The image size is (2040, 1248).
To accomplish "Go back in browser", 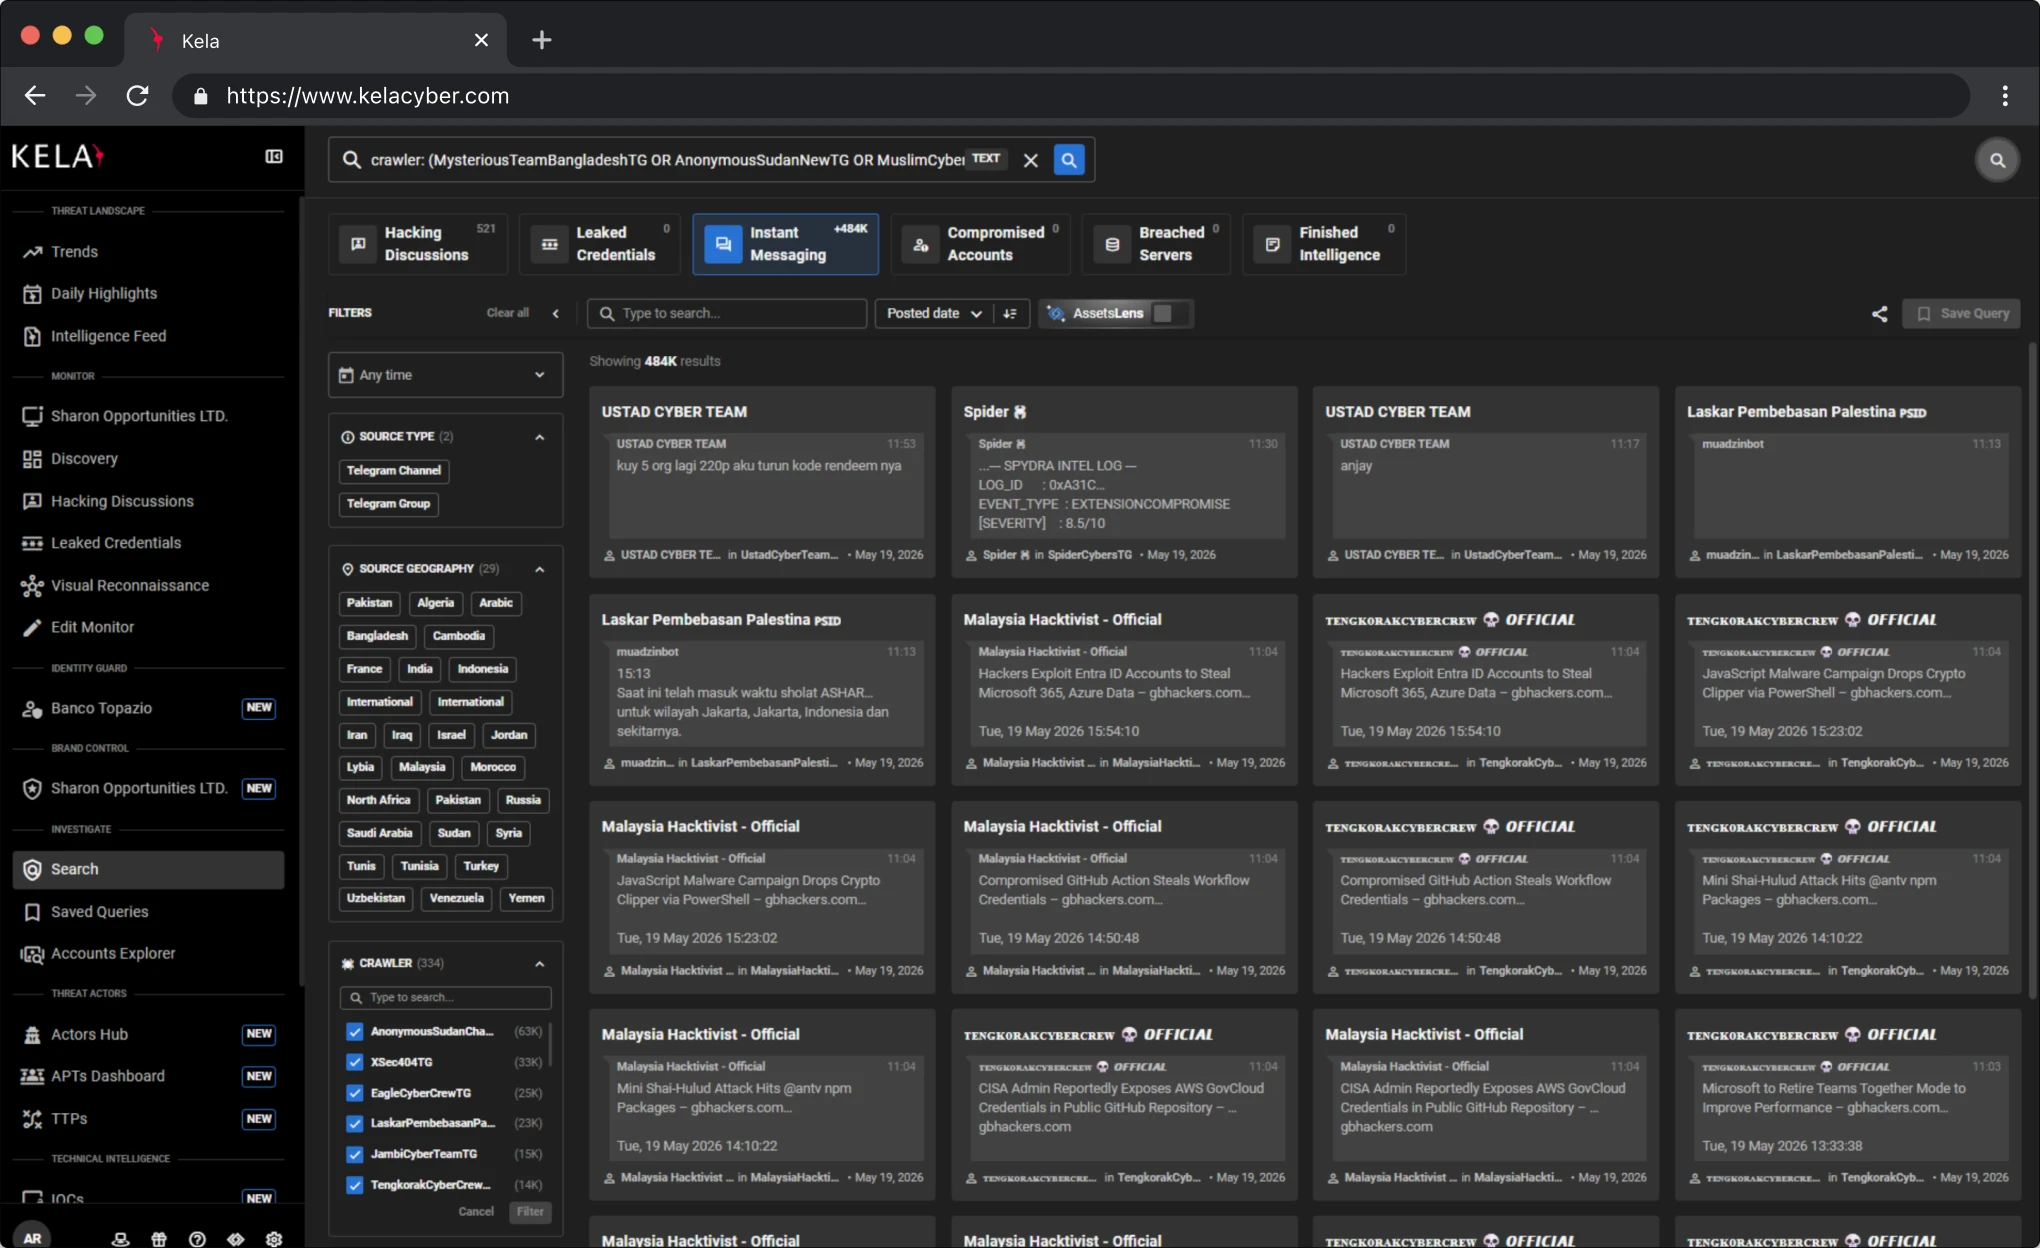I will [35, 96].
